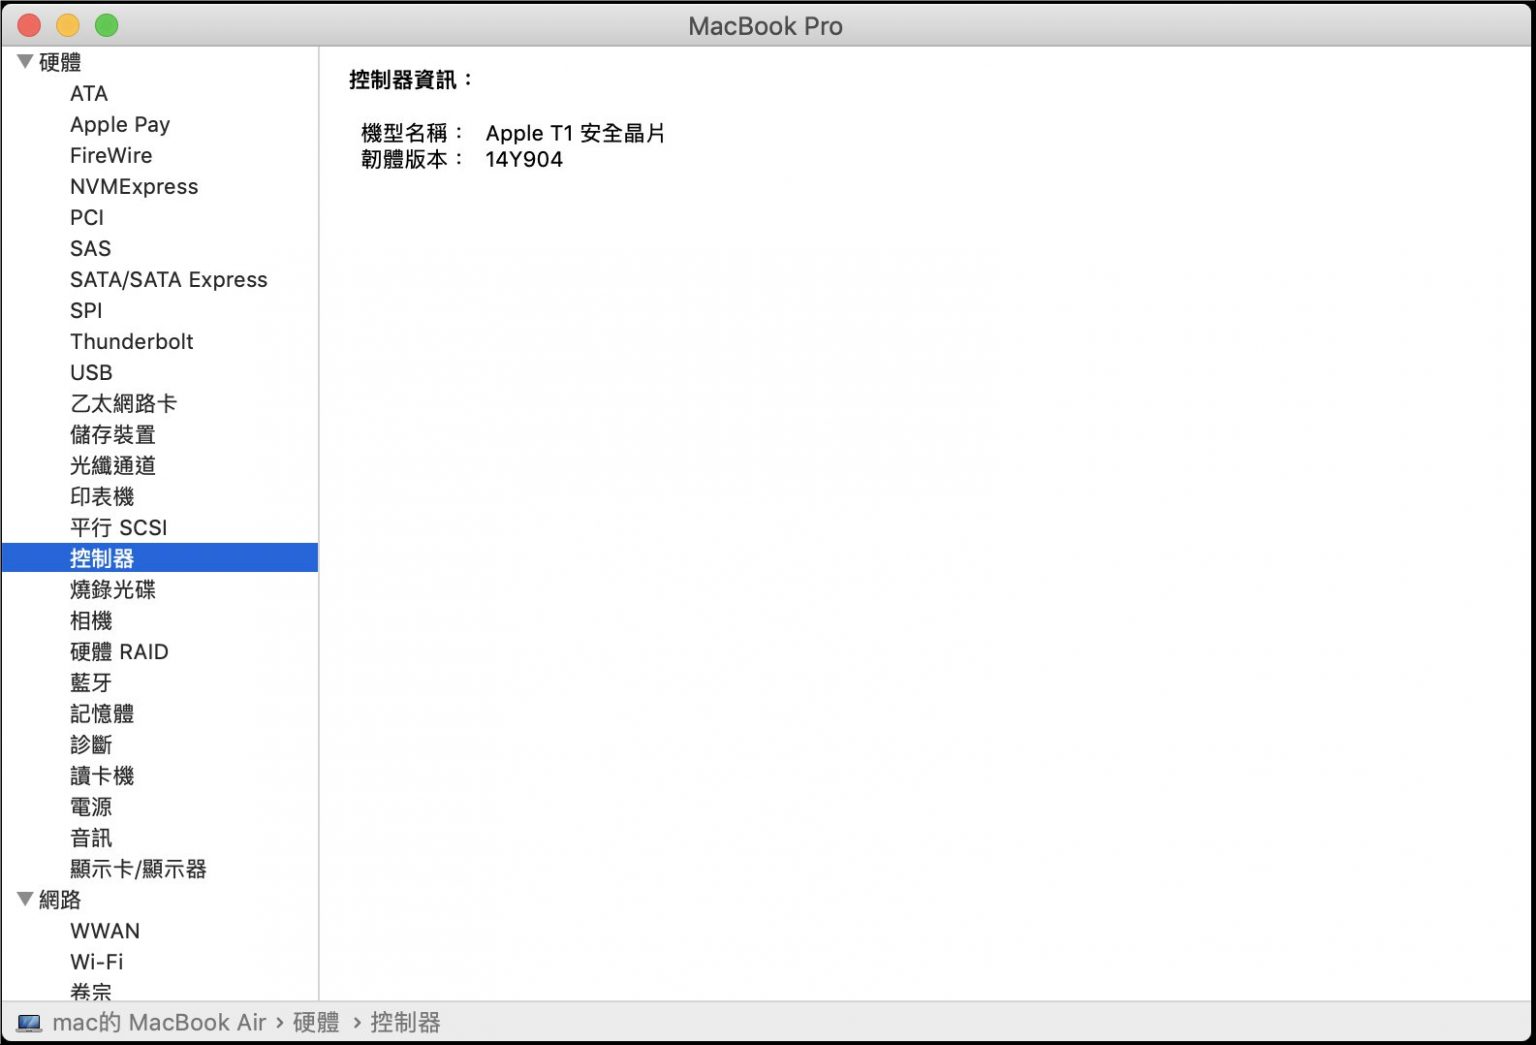Select 平行 SCSI in the hardware list
This screenshot has height=1045, width=1536.
pos(118,527)
